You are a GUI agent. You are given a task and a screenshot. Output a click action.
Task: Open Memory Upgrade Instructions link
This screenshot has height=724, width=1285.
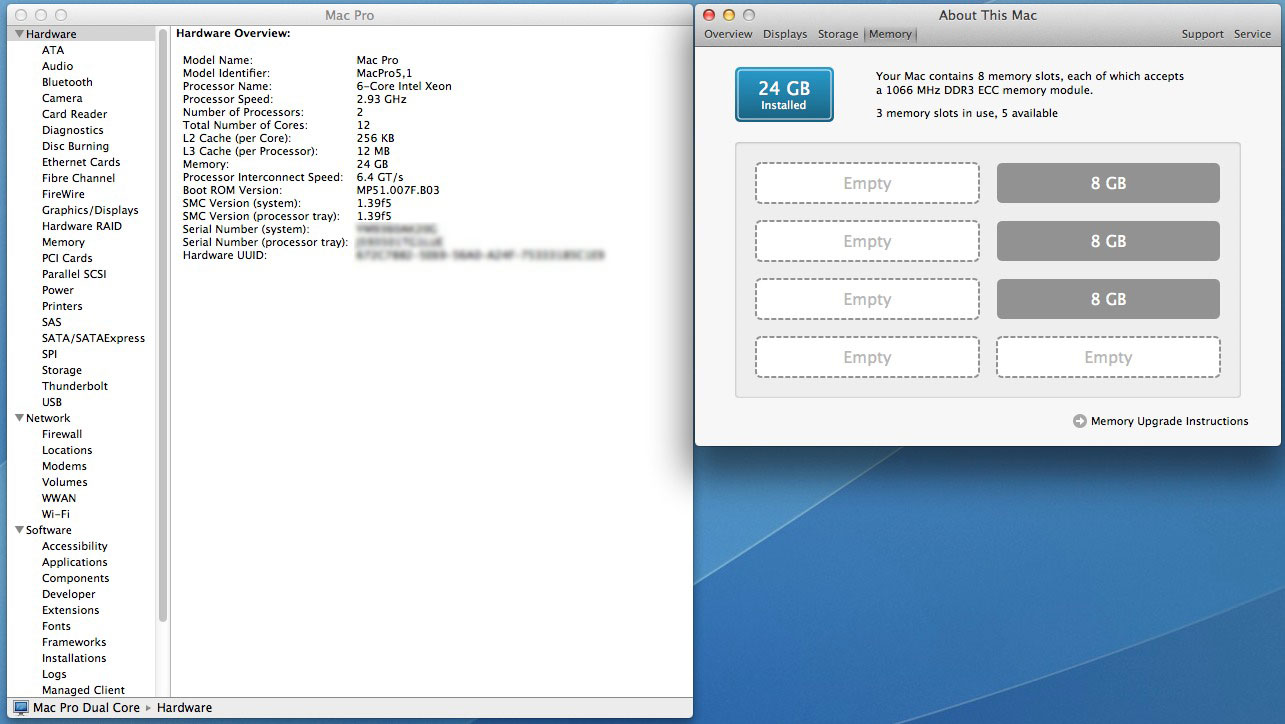(1170, 421)
